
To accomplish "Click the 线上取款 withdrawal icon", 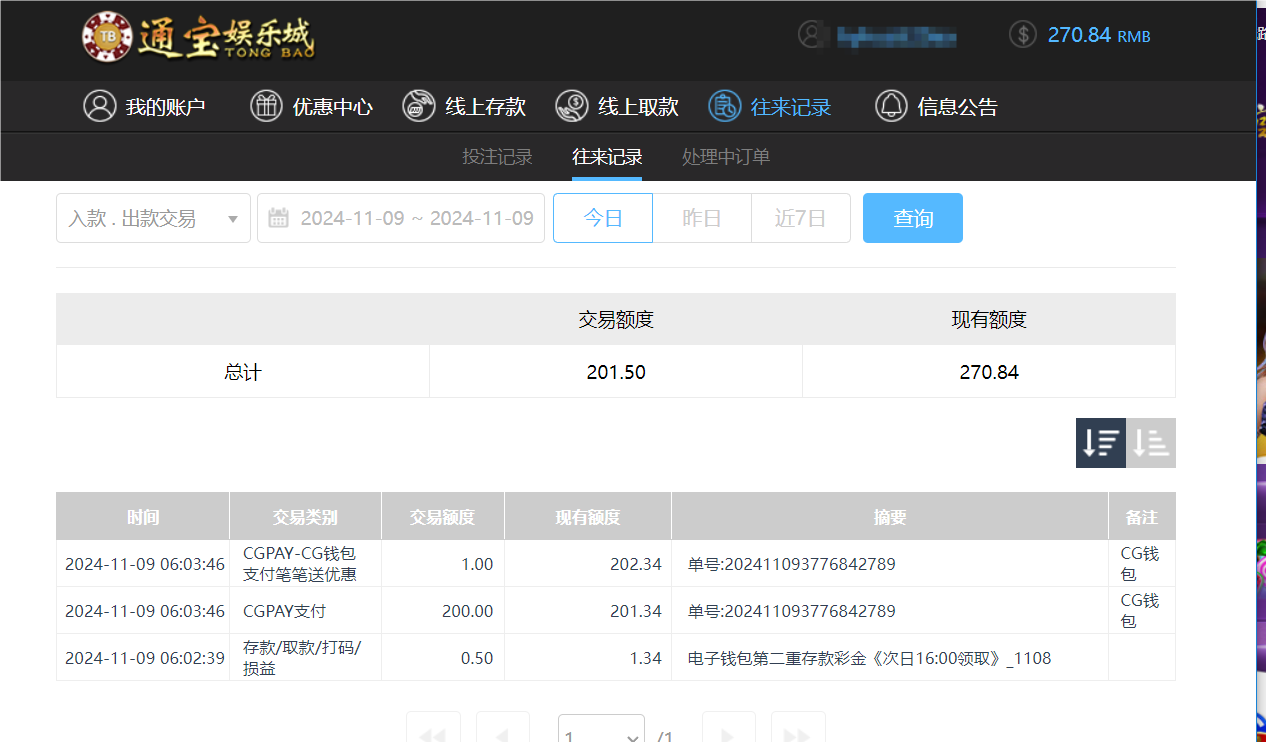I will point(573,106).
